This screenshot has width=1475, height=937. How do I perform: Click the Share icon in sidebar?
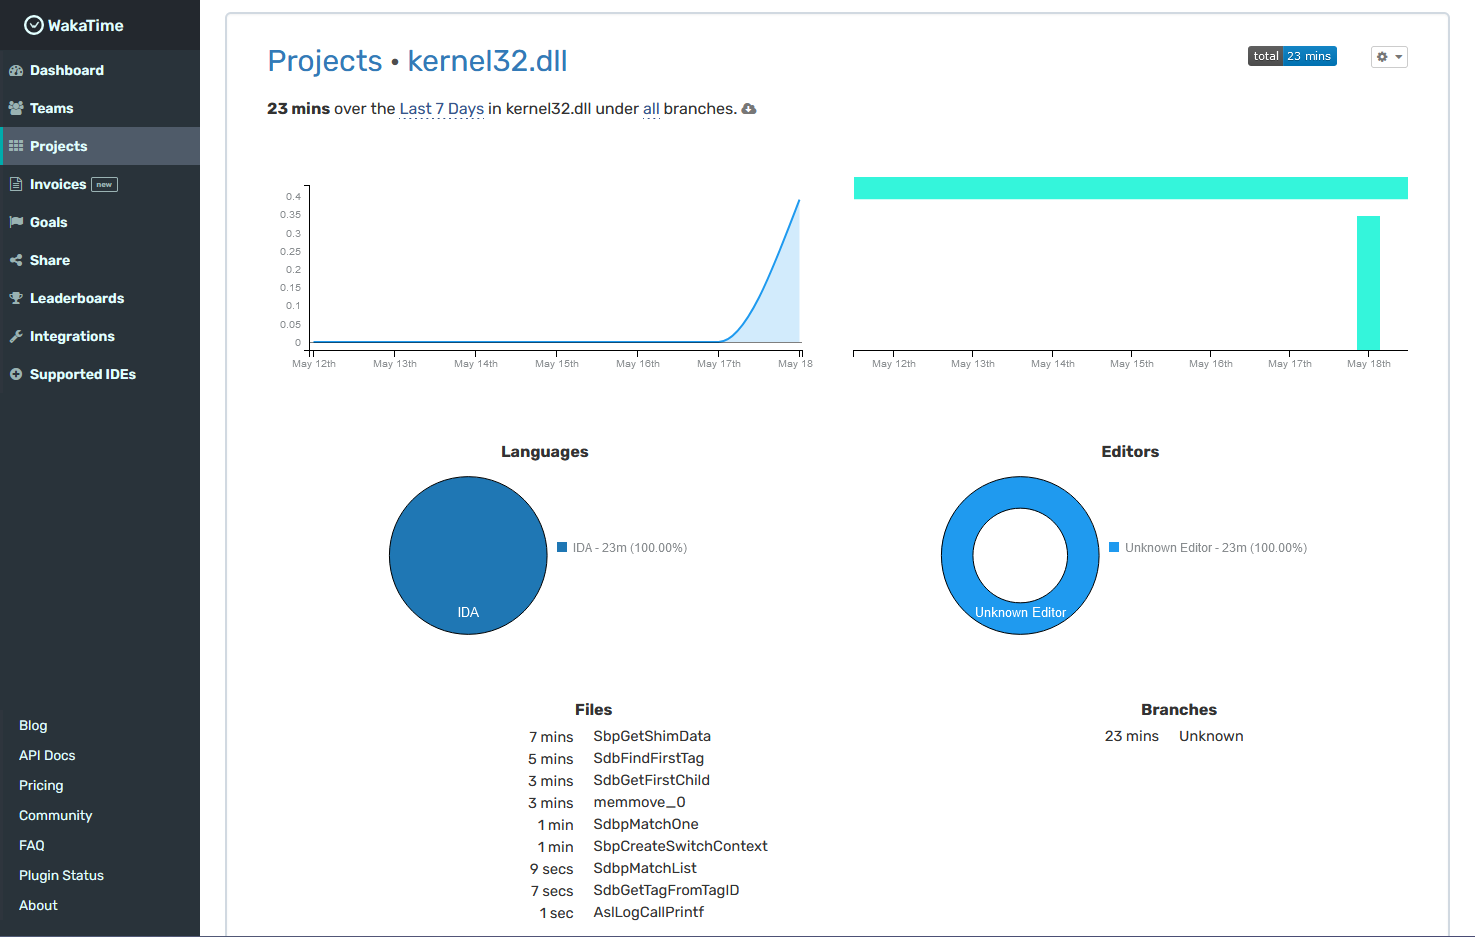16,260
